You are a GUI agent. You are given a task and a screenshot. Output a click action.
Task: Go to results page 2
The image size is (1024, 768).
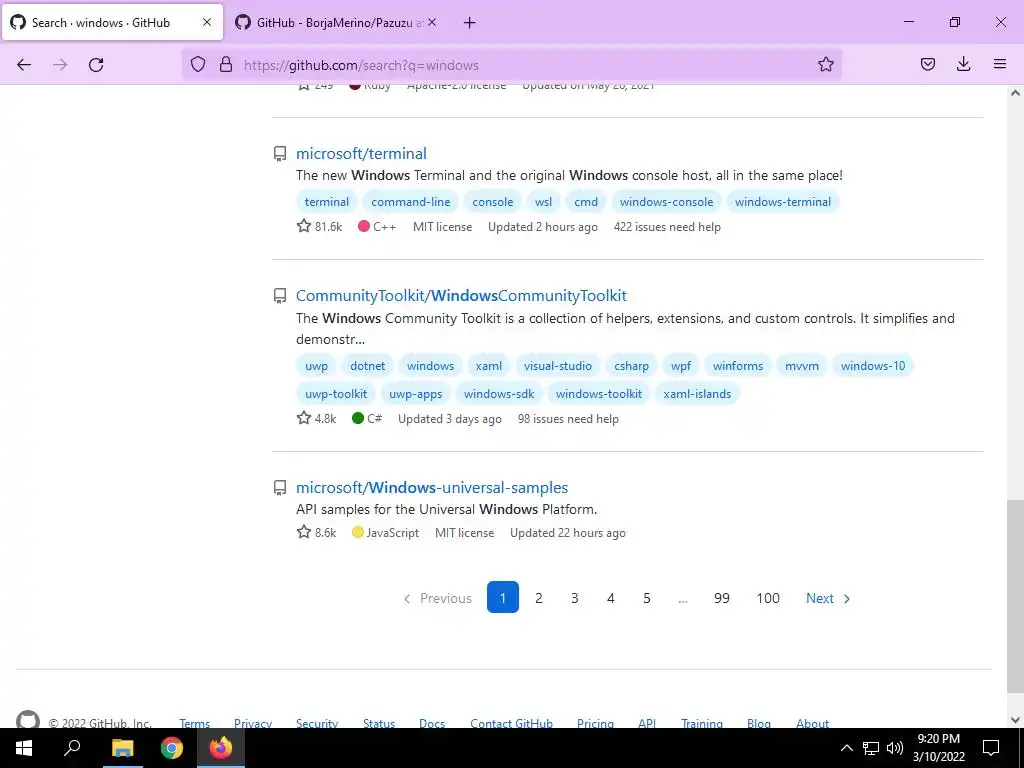point(539,598)
